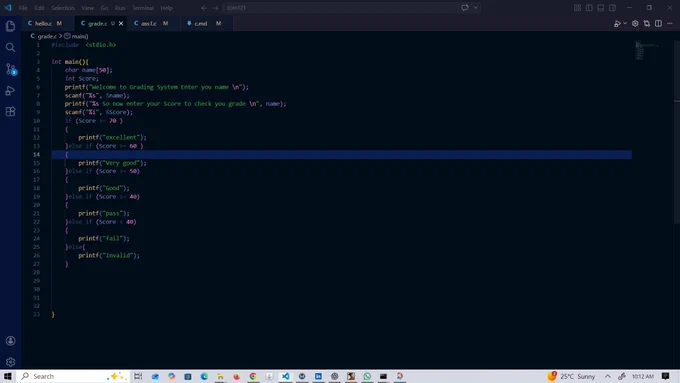
Task: Go forward with the right arrow
Action: [215, 8]
